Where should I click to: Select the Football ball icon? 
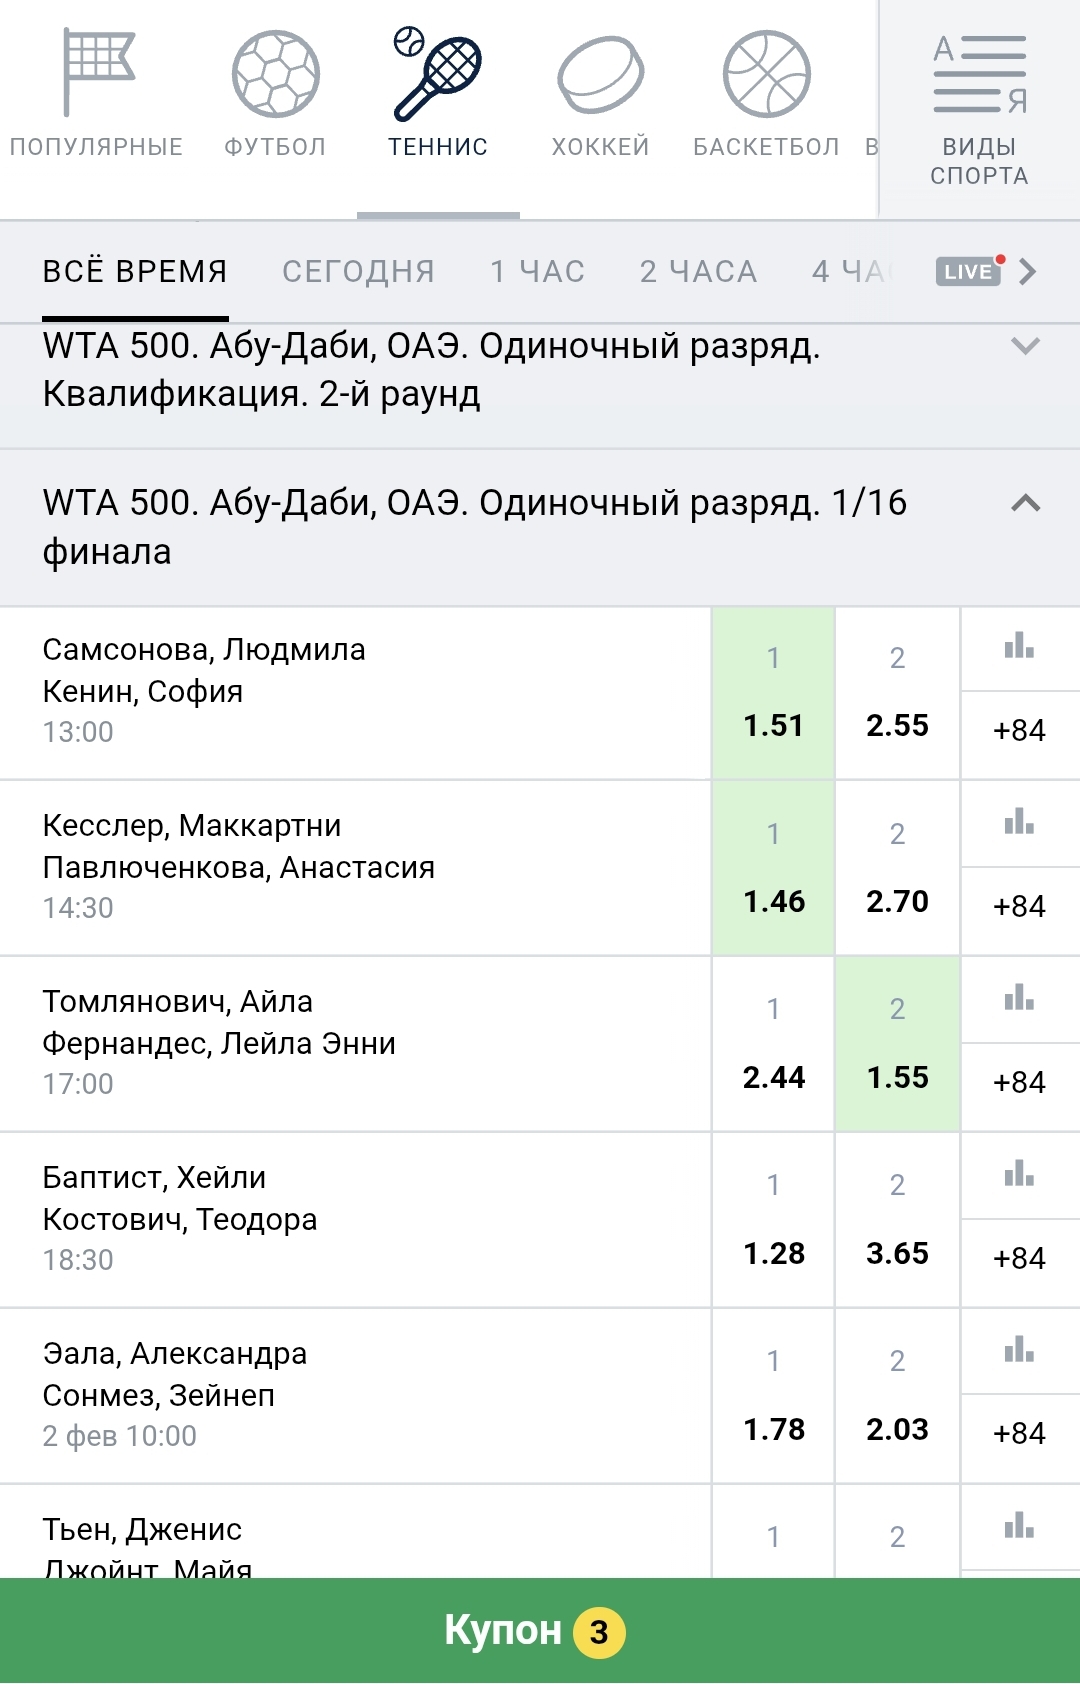click(x=275, y=75)
